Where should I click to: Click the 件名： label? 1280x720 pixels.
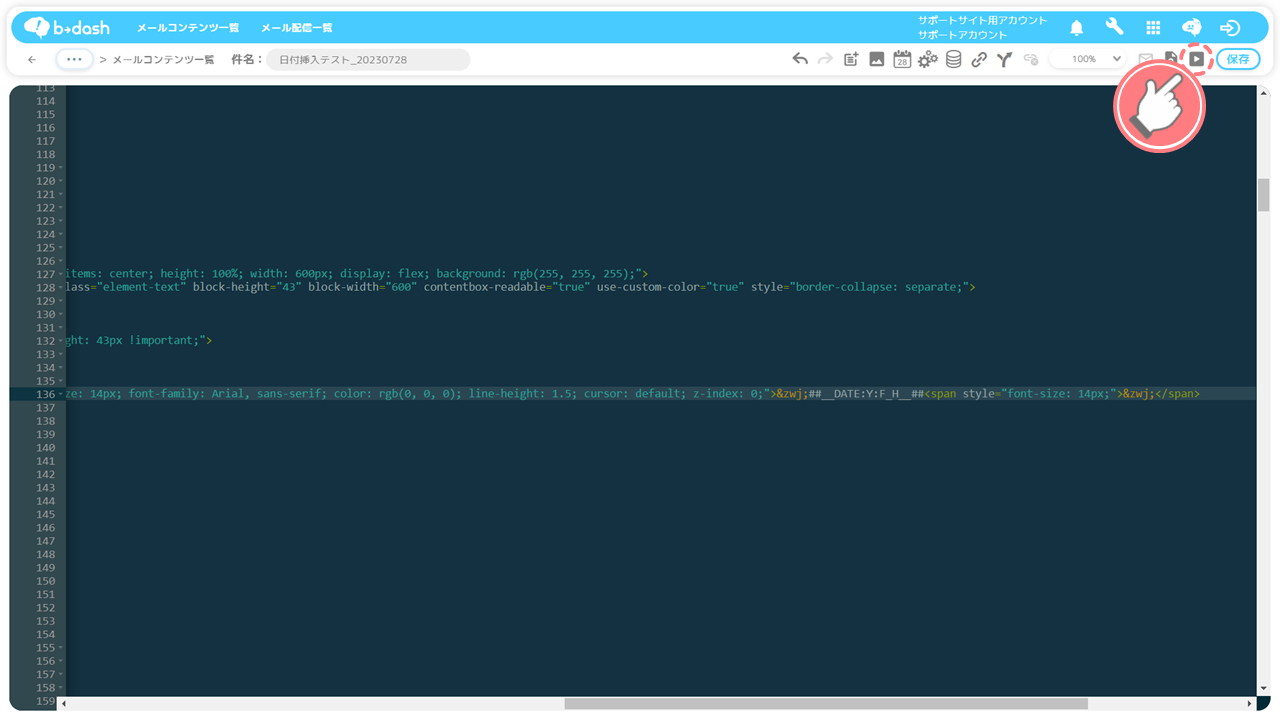[247, 60]
